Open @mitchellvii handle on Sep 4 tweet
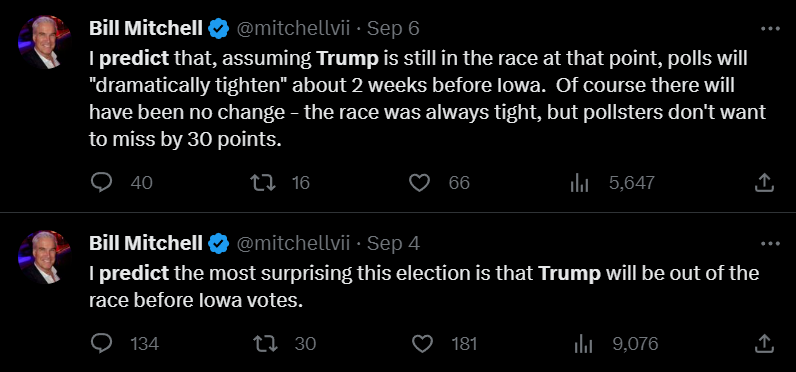This screenshot has width=796, height=372. (293, 244)
